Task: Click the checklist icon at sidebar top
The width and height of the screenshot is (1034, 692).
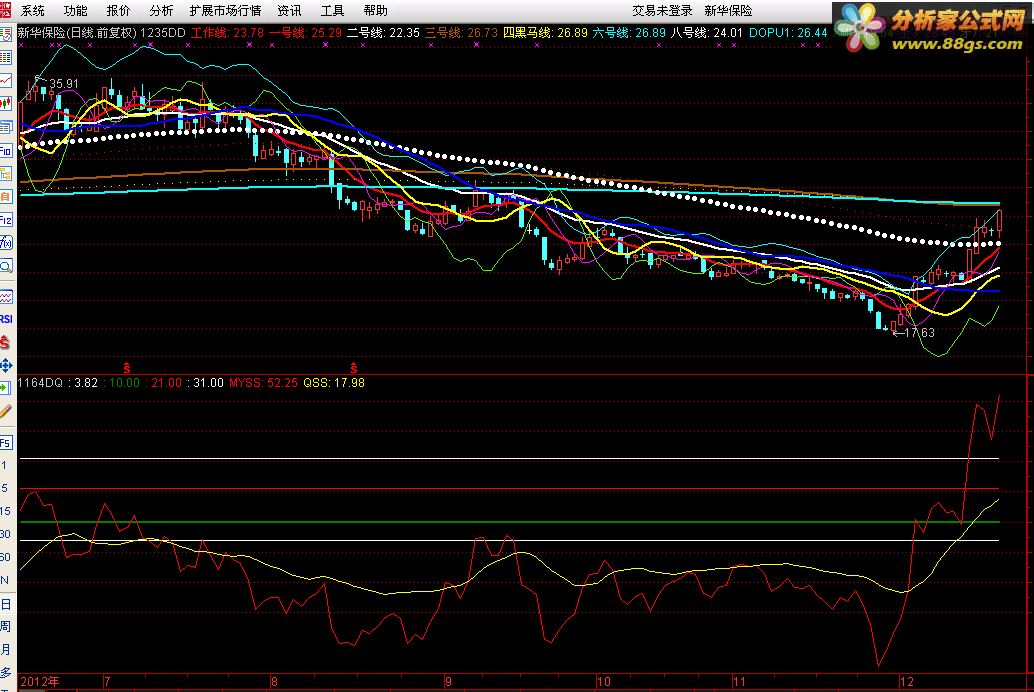Action: click(6, 34)
